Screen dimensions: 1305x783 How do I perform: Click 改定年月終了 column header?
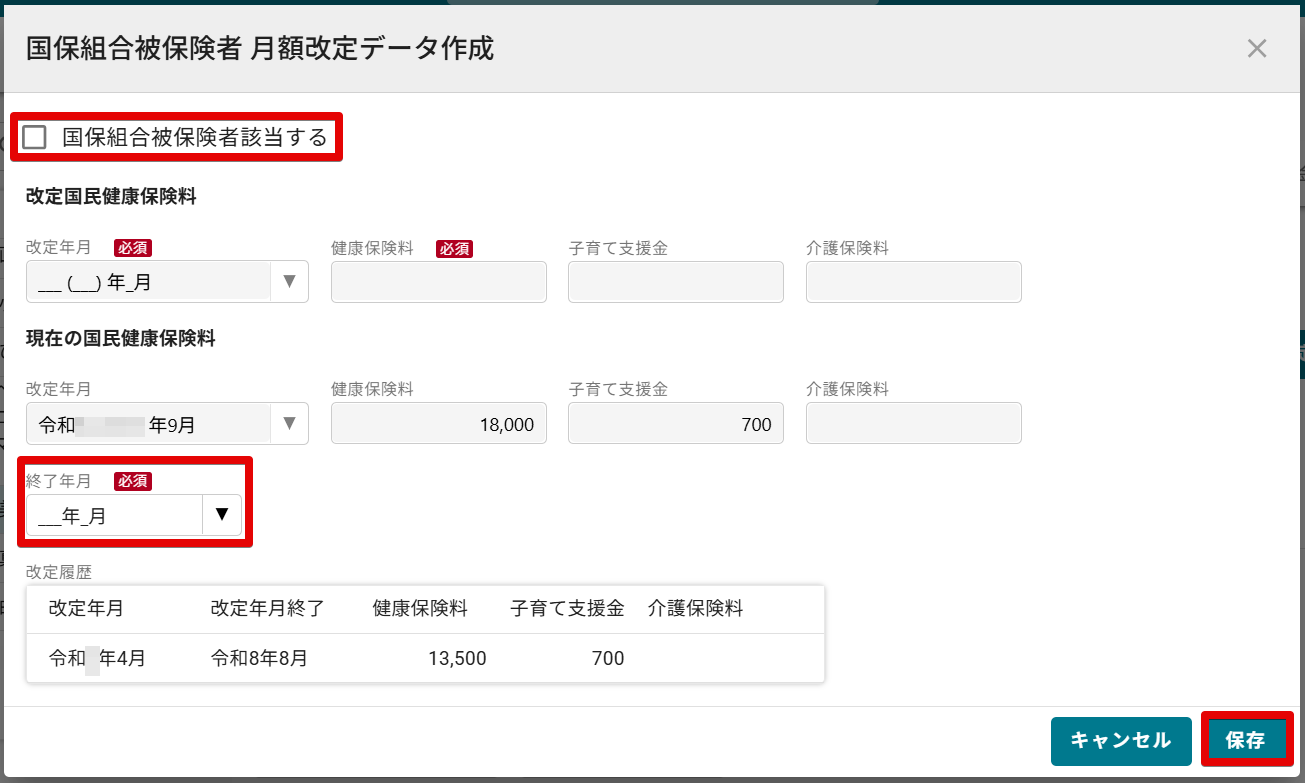267,608
